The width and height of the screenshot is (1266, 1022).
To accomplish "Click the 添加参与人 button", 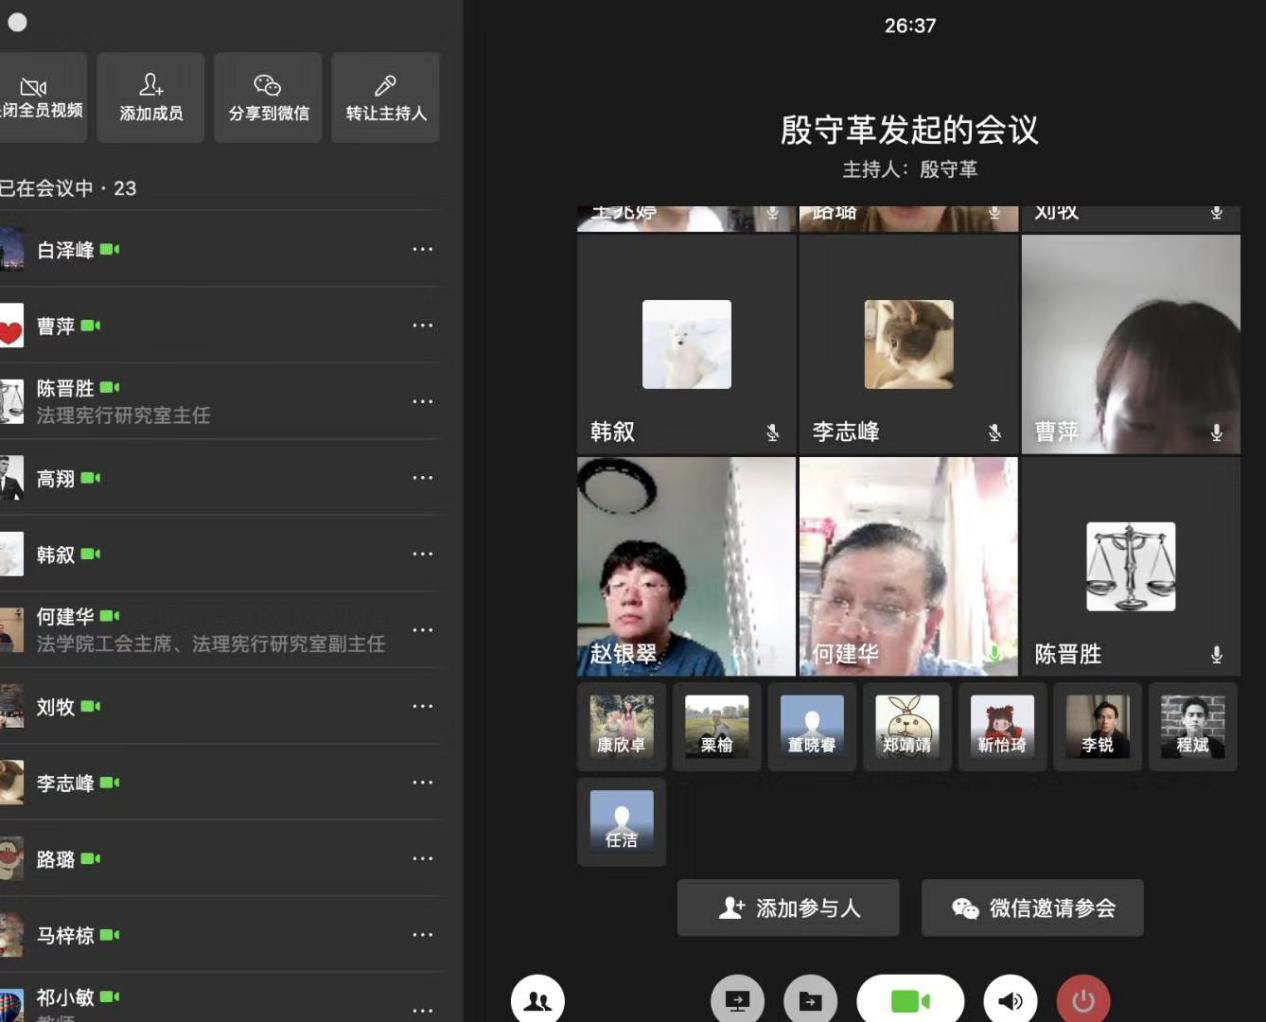I will 788,908.
